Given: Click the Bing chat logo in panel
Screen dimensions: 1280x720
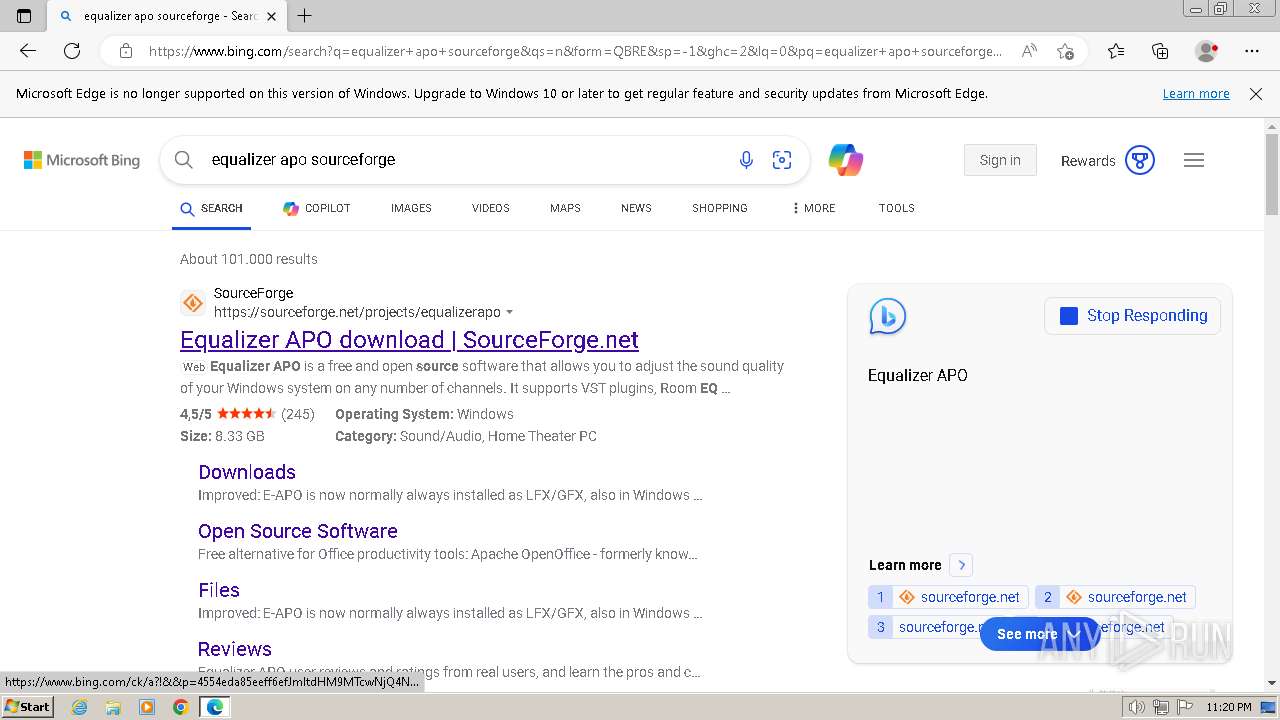Looking at the screenshot, I should point(887,316).
